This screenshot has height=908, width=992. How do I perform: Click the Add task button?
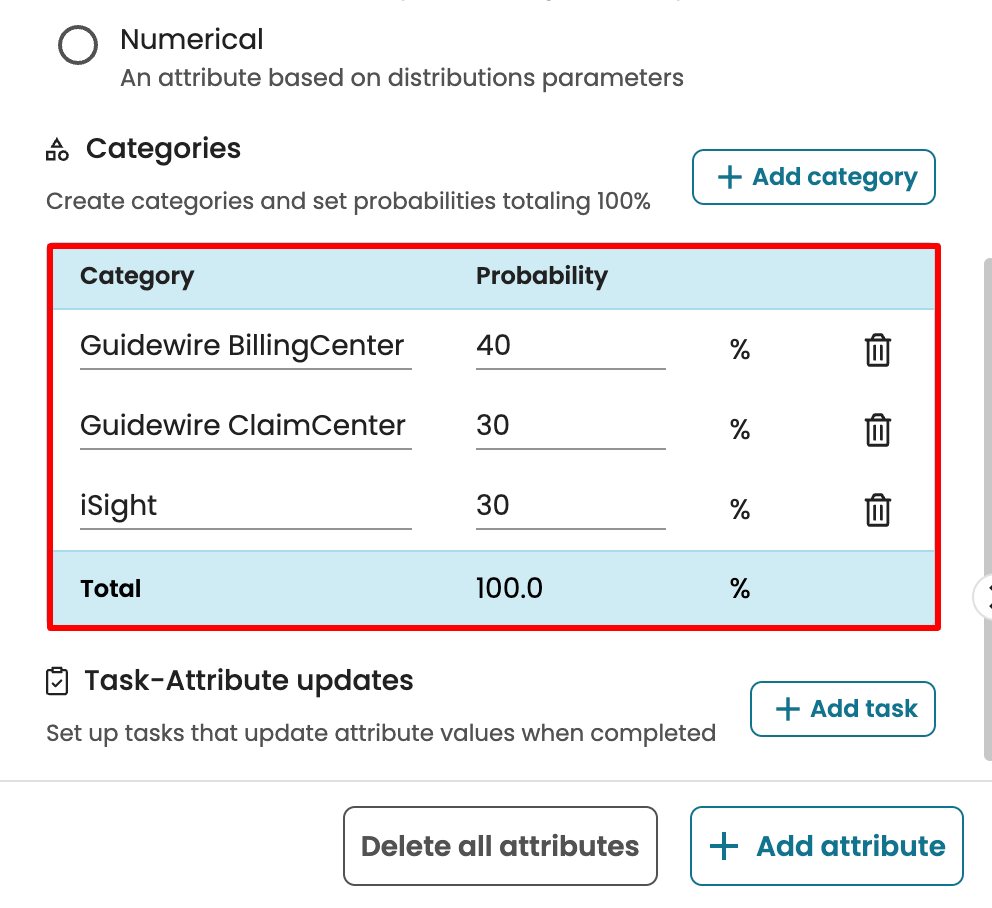coord(842,710)
